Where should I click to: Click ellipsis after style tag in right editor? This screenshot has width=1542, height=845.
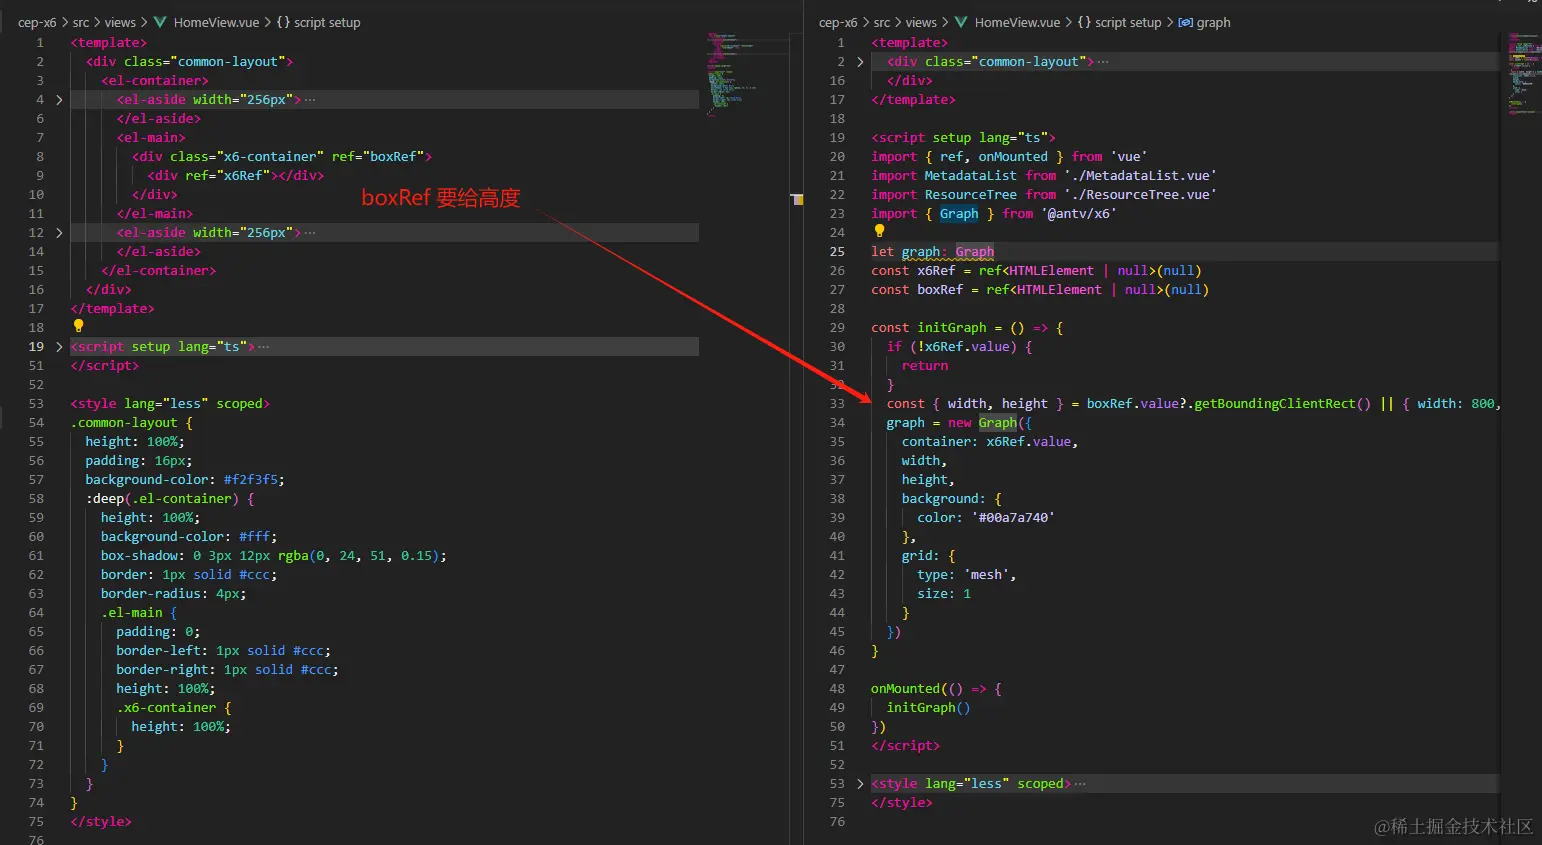pyautogui.click(x=1079, y=784)
